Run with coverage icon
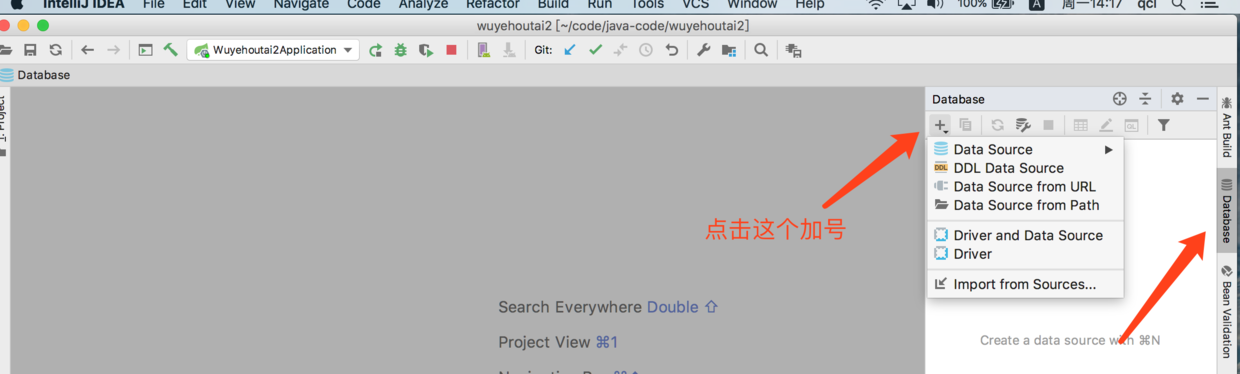The width and height of the screenshot is (1240, 374). pyautogui.click(x=426, y=50)
